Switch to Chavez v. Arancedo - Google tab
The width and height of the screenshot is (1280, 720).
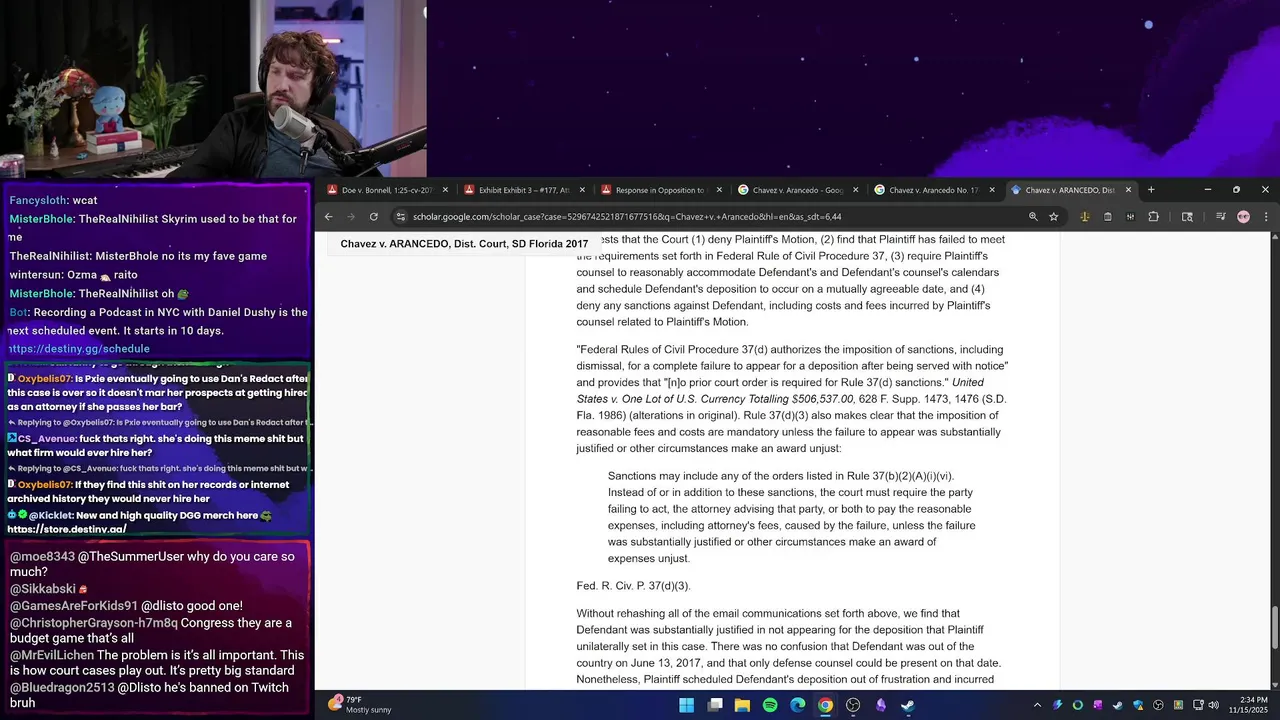[797, 190]
